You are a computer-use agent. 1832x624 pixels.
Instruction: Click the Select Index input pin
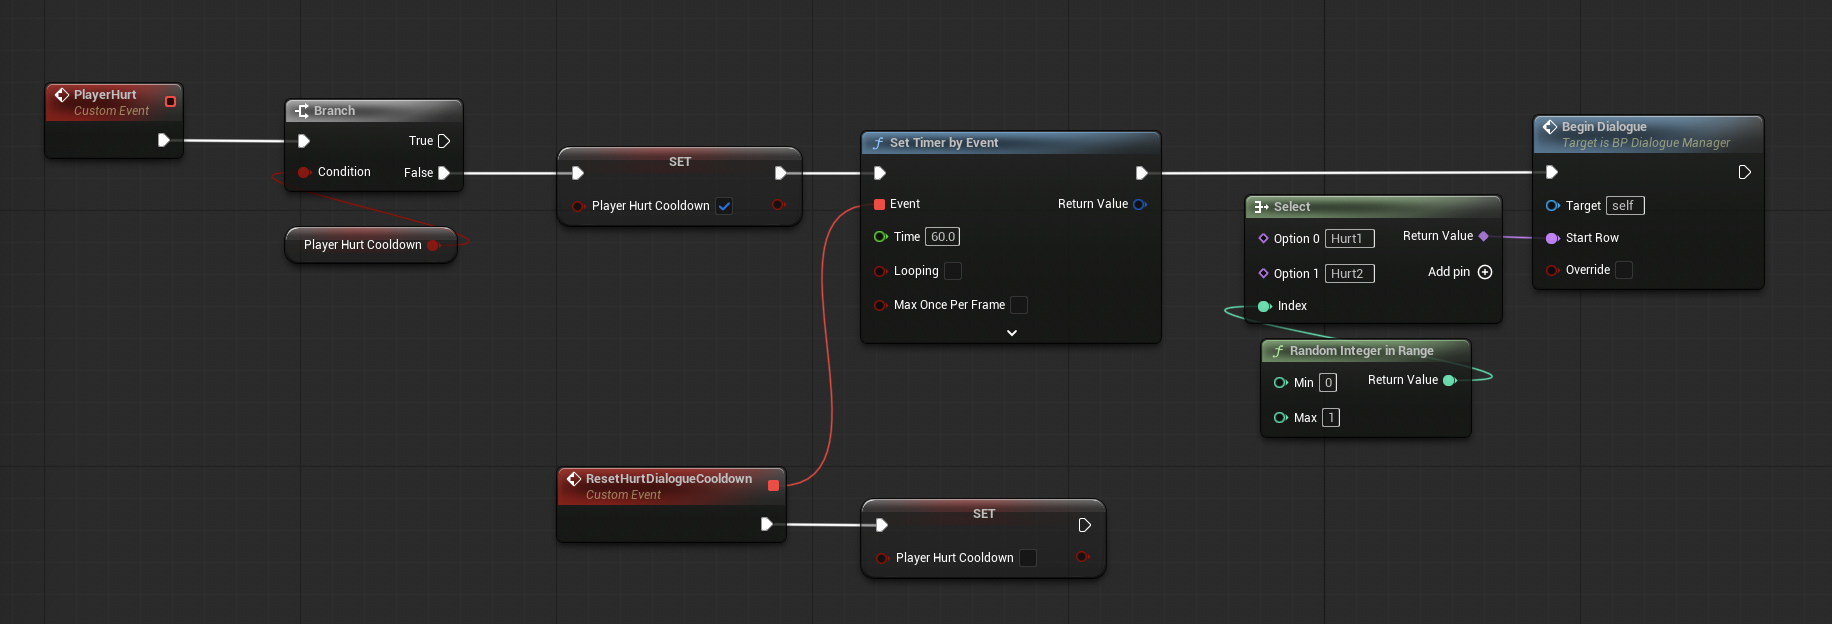(1264, 306)
